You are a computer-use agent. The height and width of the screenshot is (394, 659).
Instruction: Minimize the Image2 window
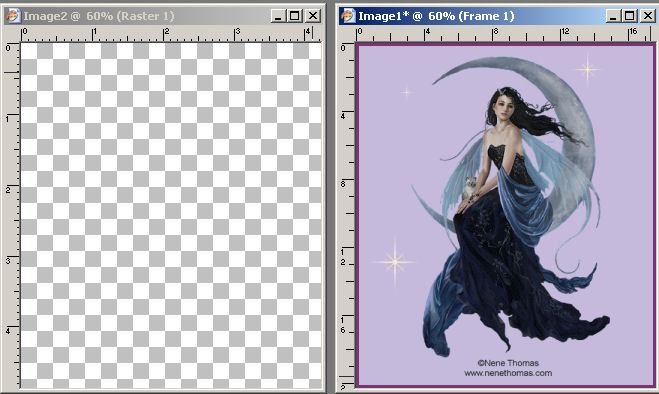pos(278,16)
